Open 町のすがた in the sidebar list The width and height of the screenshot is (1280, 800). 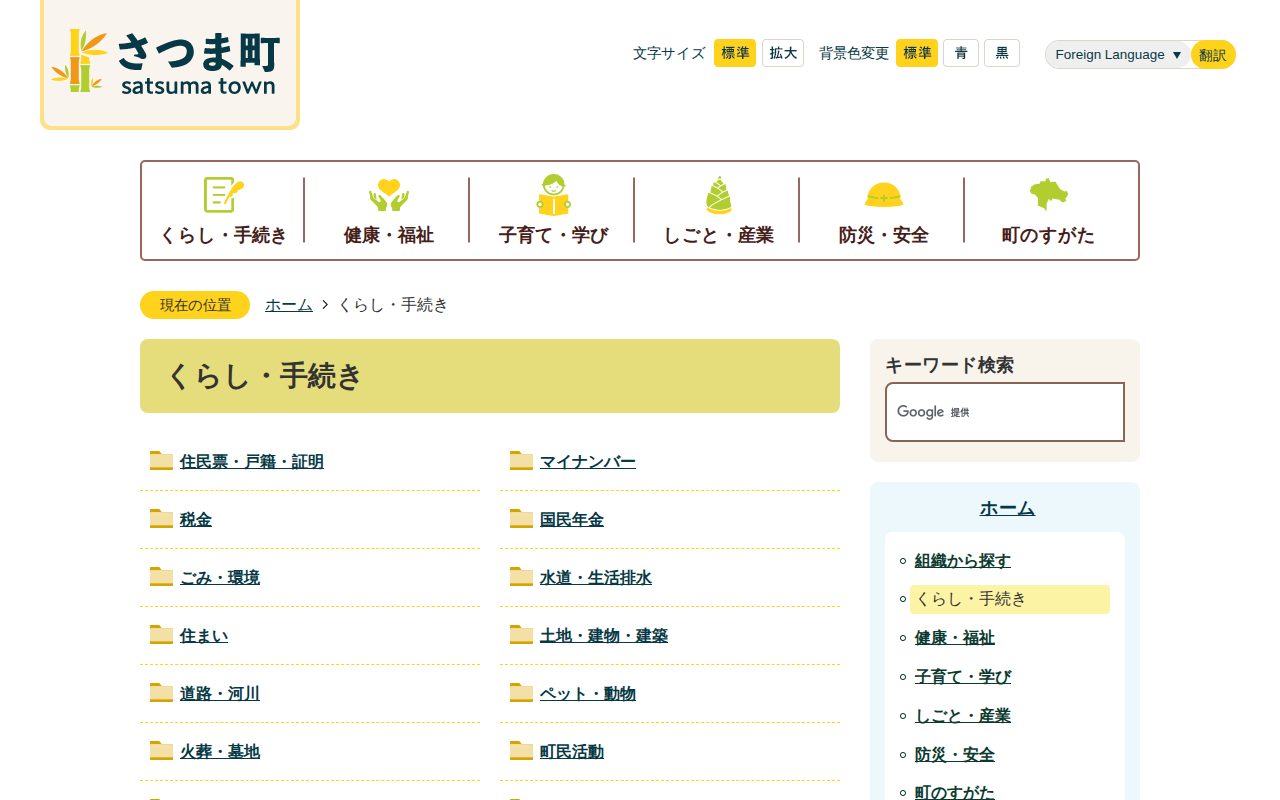955,792
